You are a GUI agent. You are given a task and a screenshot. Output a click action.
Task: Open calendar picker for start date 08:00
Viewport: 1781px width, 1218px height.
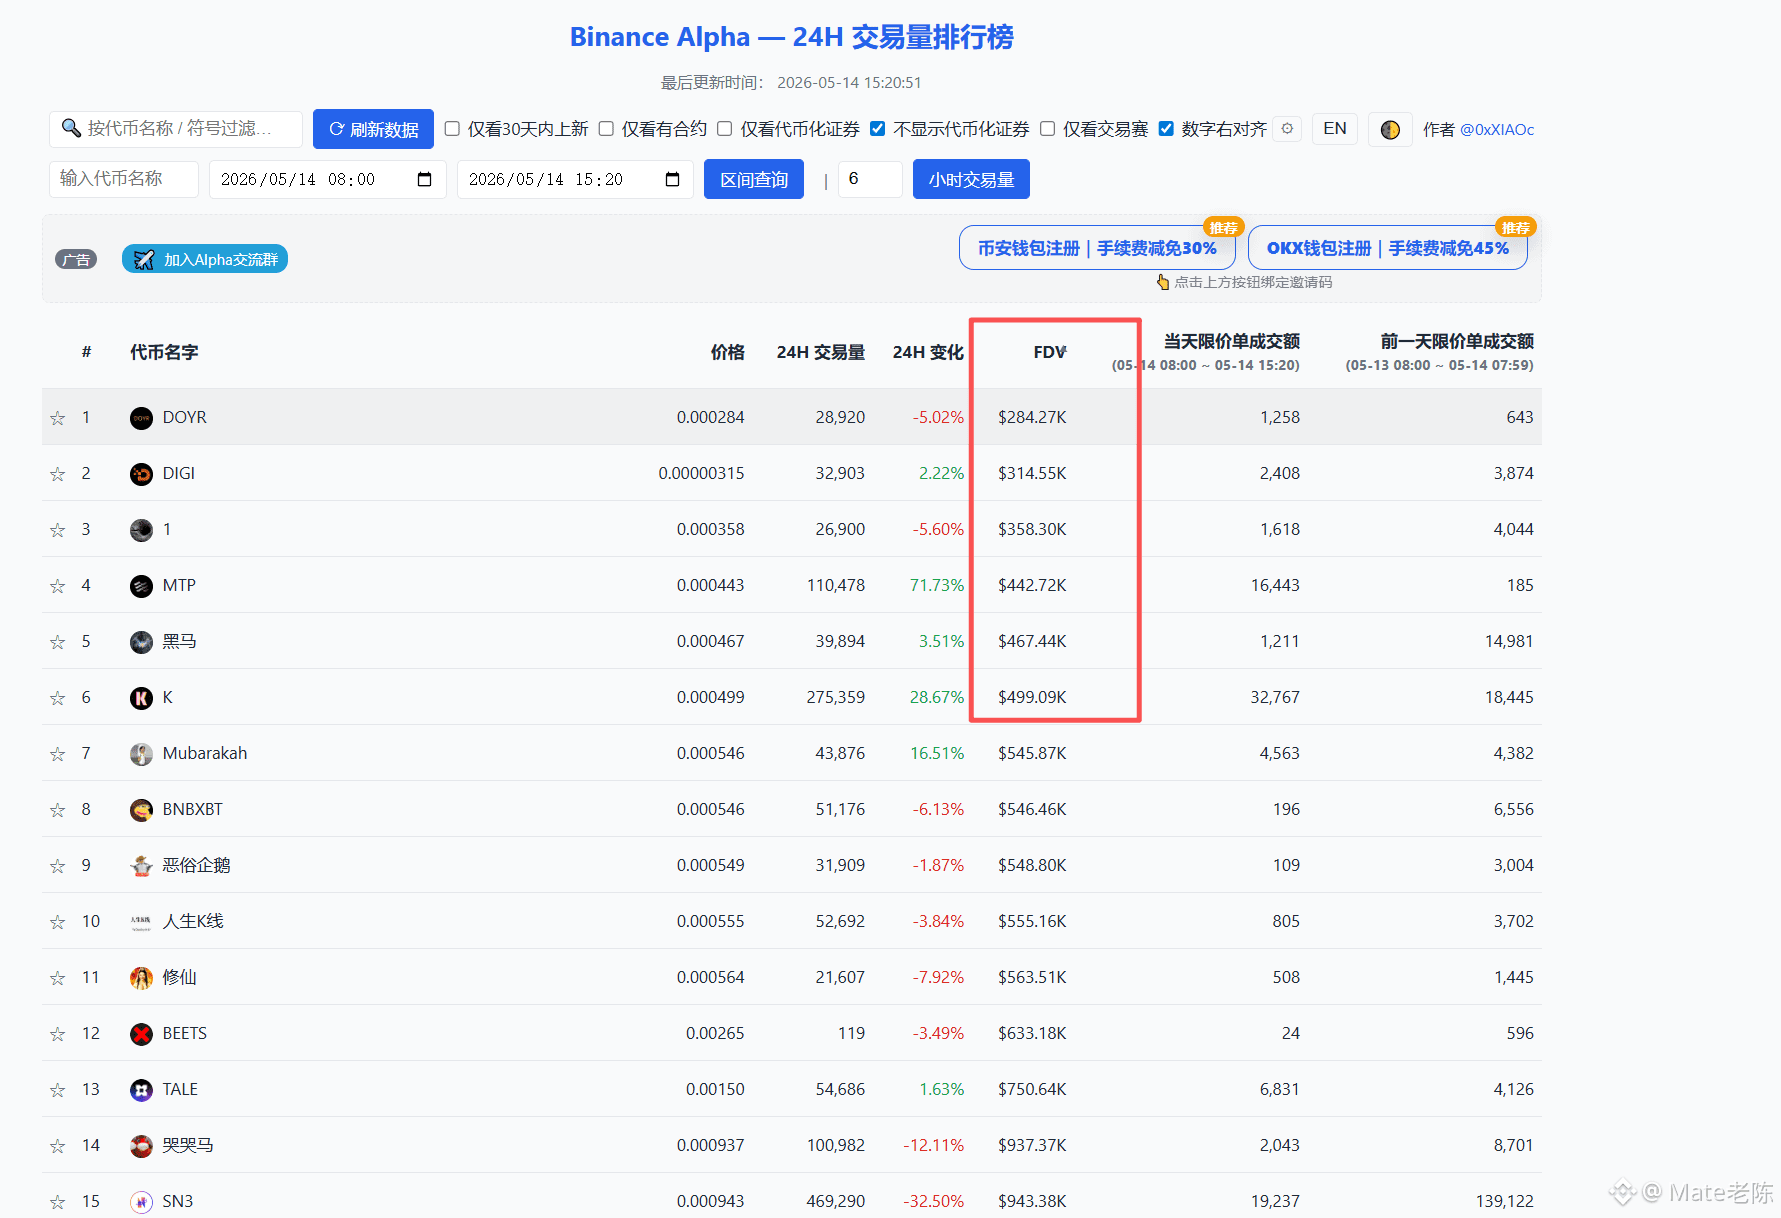point(424,179)
